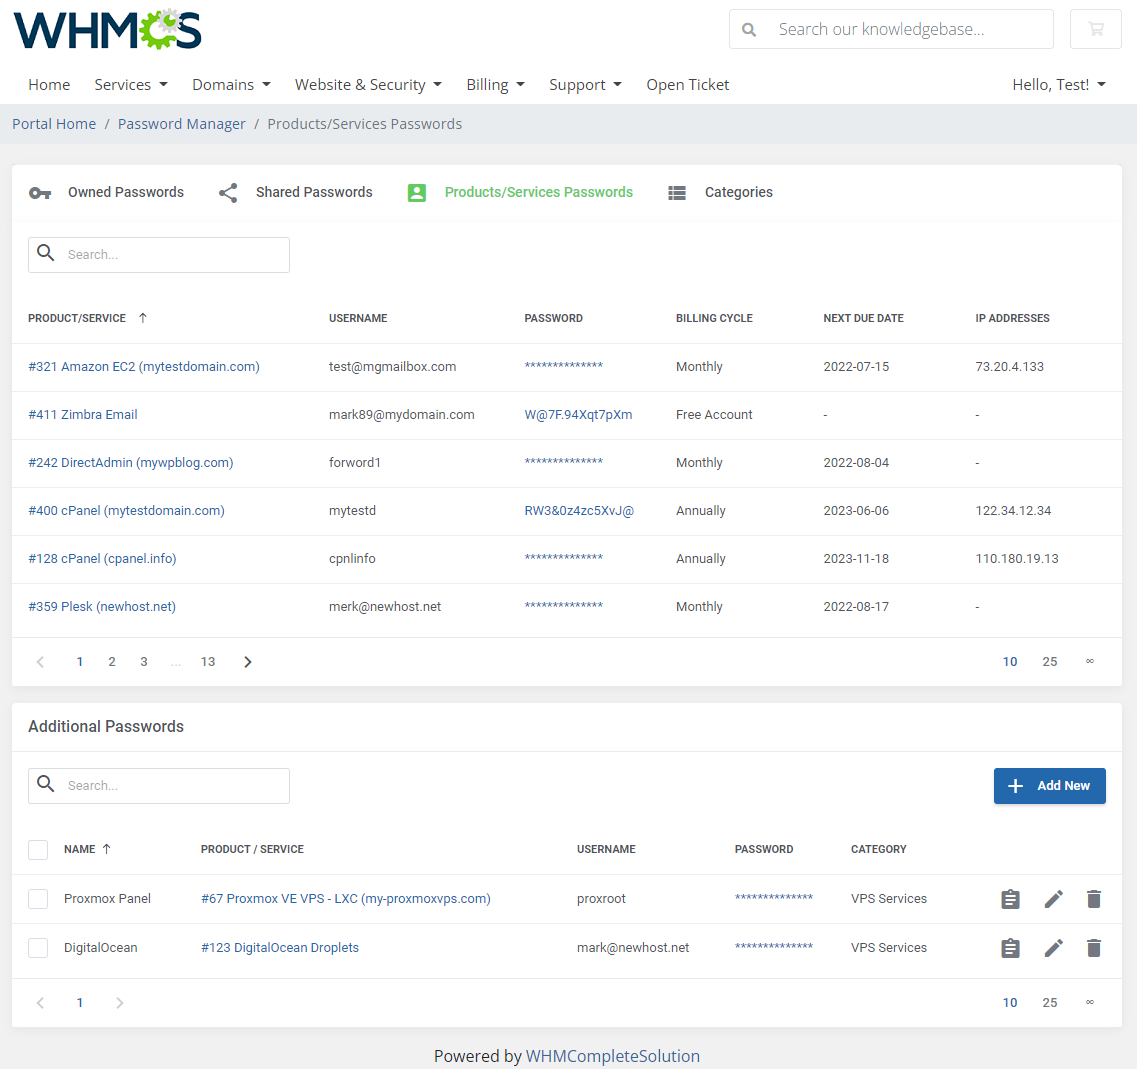Open #242 DirectAdmin service link

tap(131, 463)
